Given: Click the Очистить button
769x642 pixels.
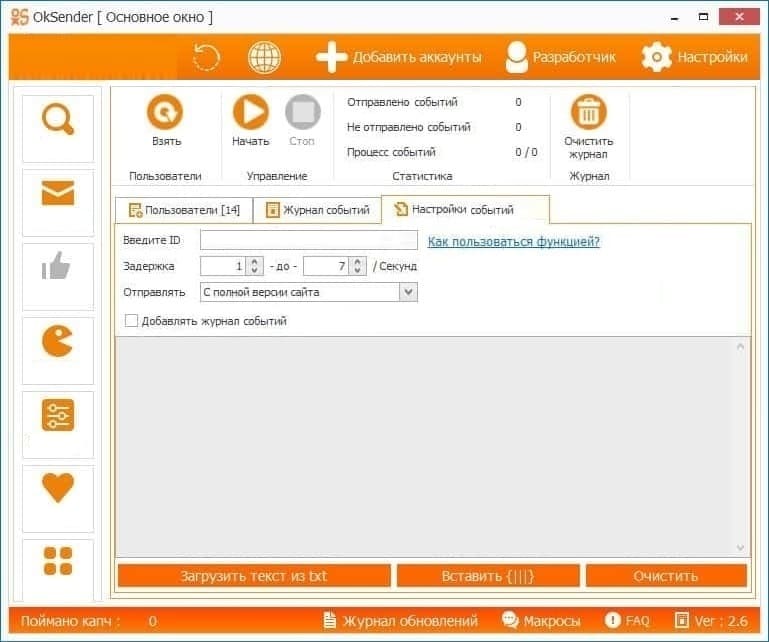Looking at the screenshot, I should [x=666, y=576].
